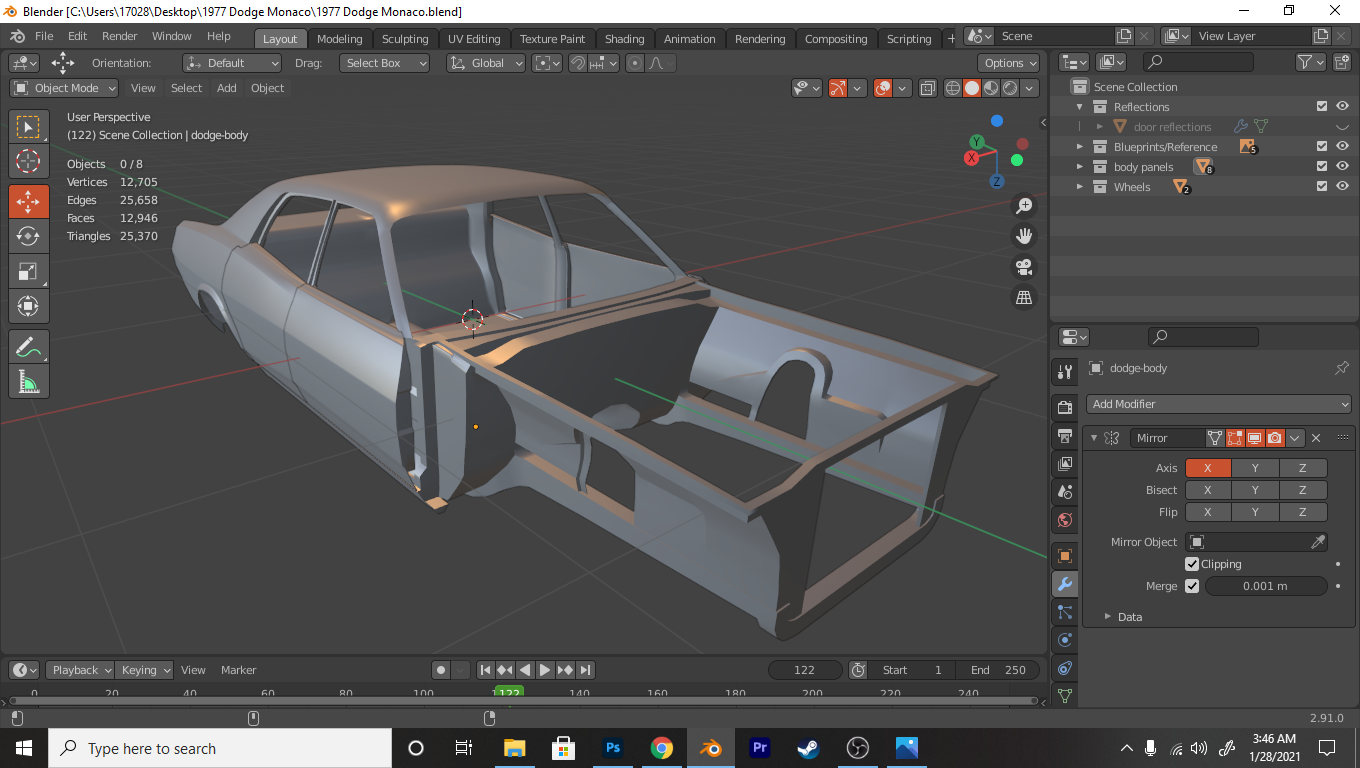Viewport: 1360px width, 768px height.
Task: Click the Mirror Object eyedropper
Action: [1318, 542]
